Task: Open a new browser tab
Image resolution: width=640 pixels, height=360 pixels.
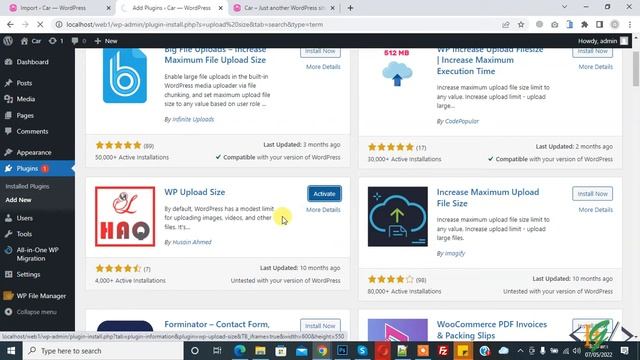Action: (x=350, y=8)
